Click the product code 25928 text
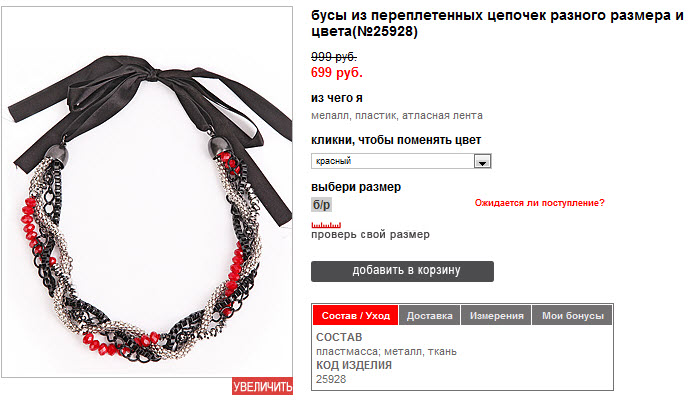The height and width of the screenshot is (409, 691). pos(331,379)
